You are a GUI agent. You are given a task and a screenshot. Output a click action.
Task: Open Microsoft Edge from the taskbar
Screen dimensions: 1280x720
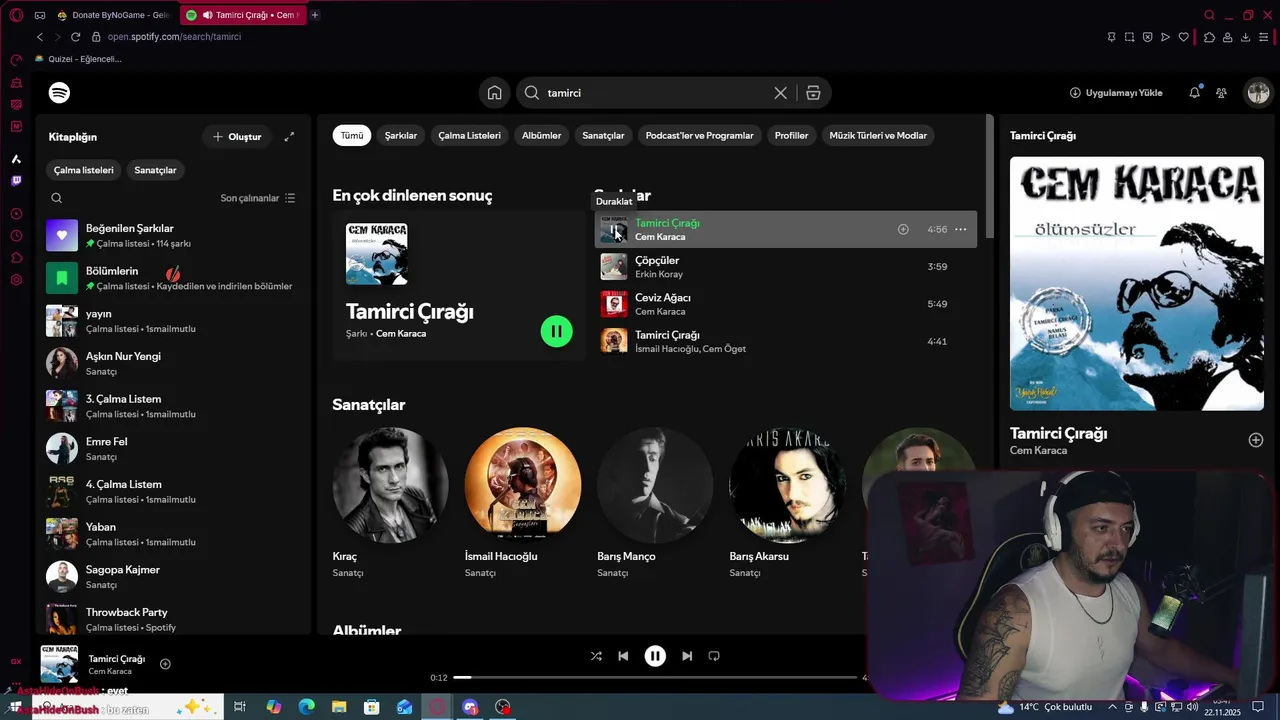pyautogui.click(x=306, y=707)
